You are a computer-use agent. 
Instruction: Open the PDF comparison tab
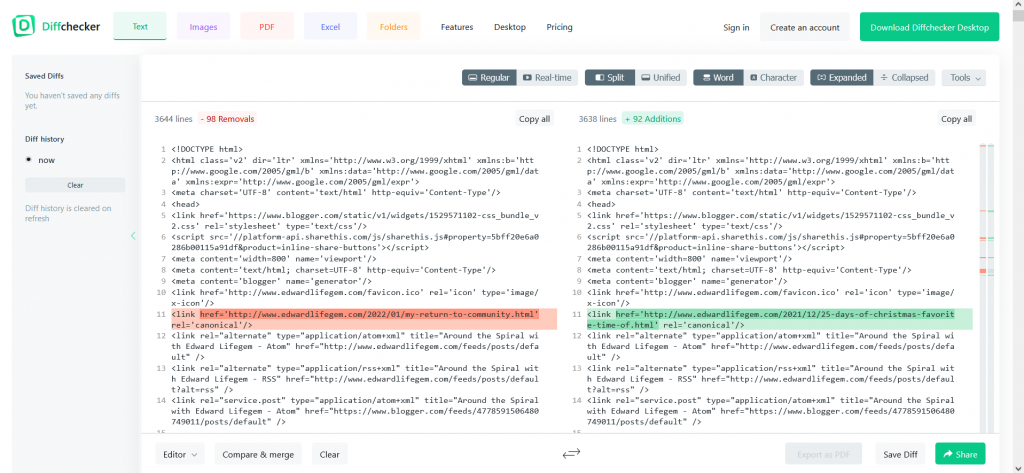pyautogui.click(x=266, y=27)
